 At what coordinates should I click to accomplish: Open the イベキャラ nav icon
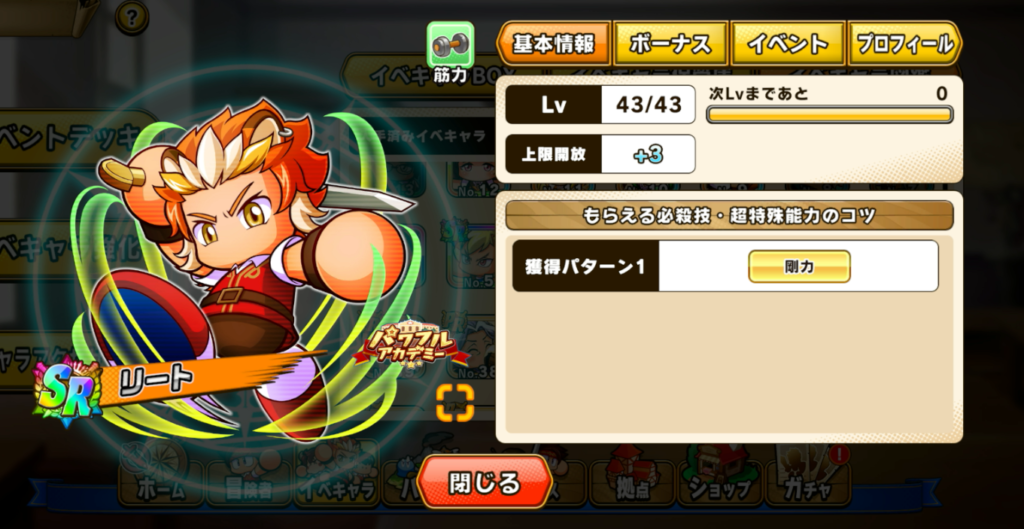point(337,475)
